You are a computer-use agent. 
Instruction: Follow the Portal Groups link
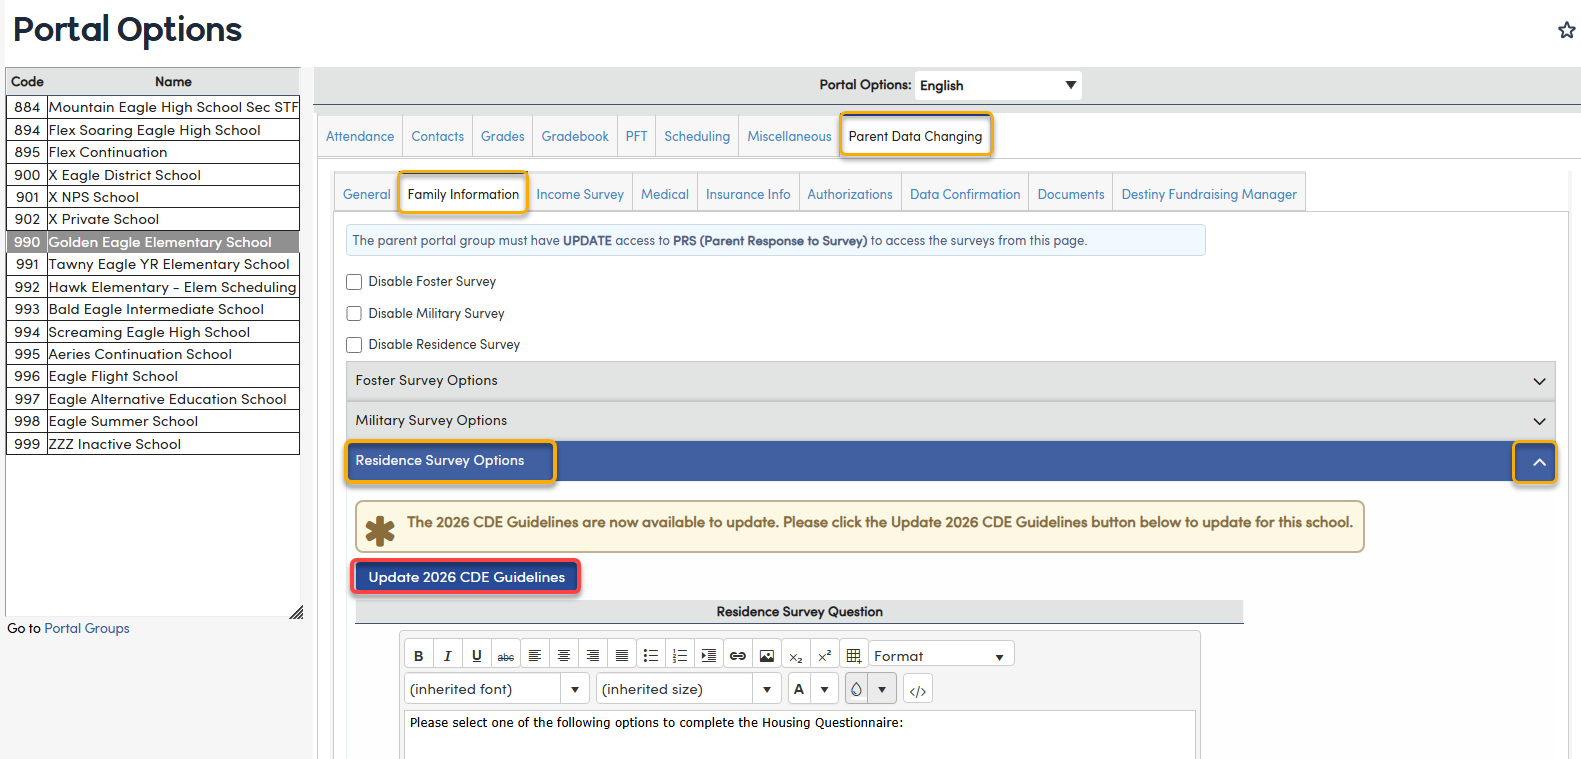point(87,629)
